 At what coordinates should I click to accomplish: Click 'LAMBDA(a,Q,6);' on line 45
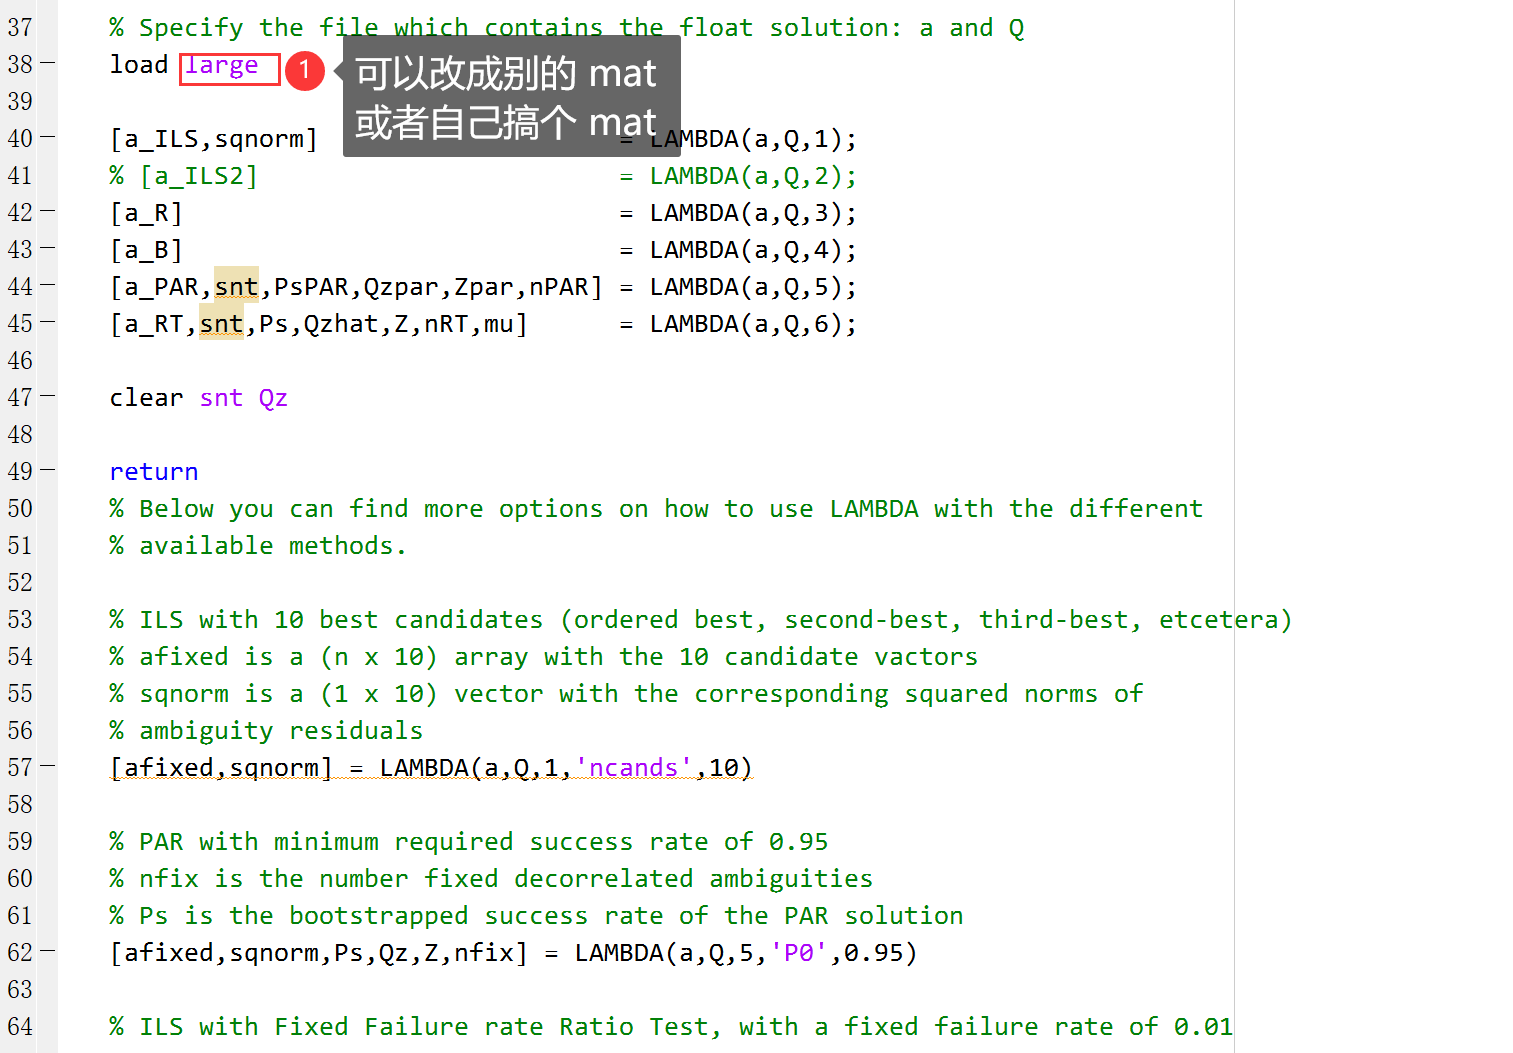click(753, 324)
